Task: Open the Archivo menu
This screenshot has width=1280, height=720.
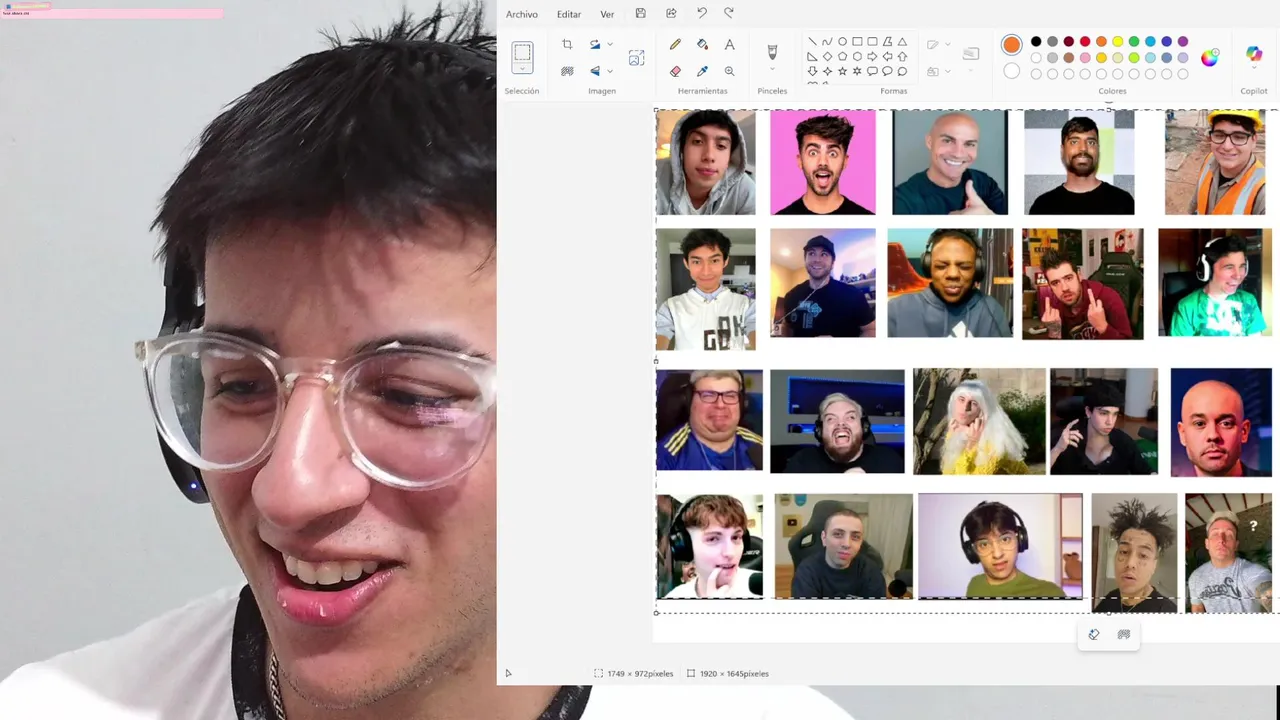Action: tap(521, 14)
